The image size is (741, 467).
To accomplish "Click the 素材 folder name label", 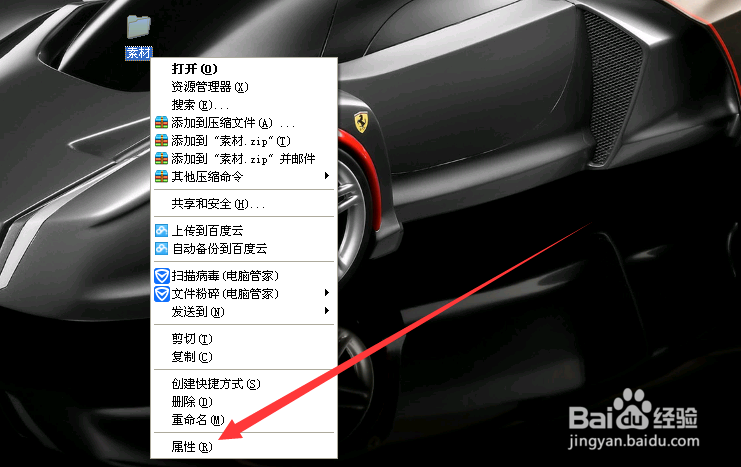I will click(x=138, y=52).
